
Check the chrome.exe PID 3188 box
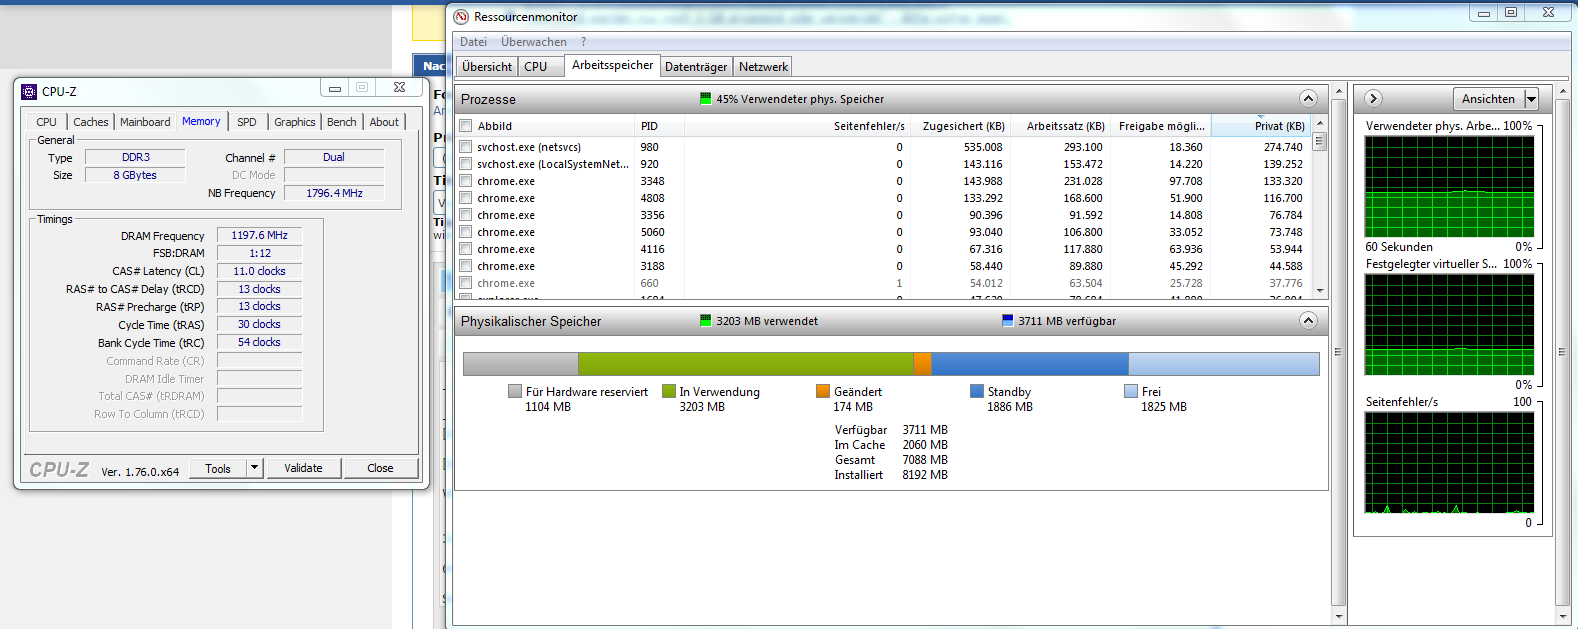coord(465,266)
